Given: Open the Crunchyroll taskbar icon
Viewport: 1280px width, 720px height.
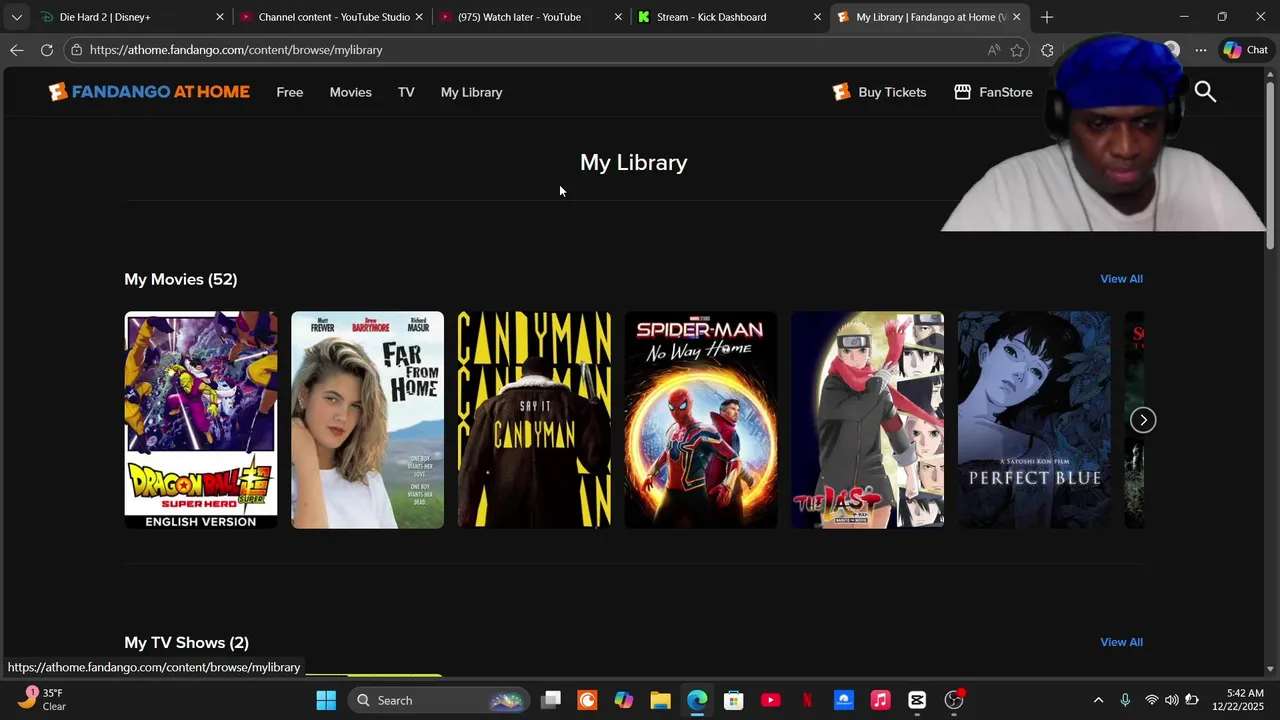Looking at the screenshot, I should coord(587,700).
